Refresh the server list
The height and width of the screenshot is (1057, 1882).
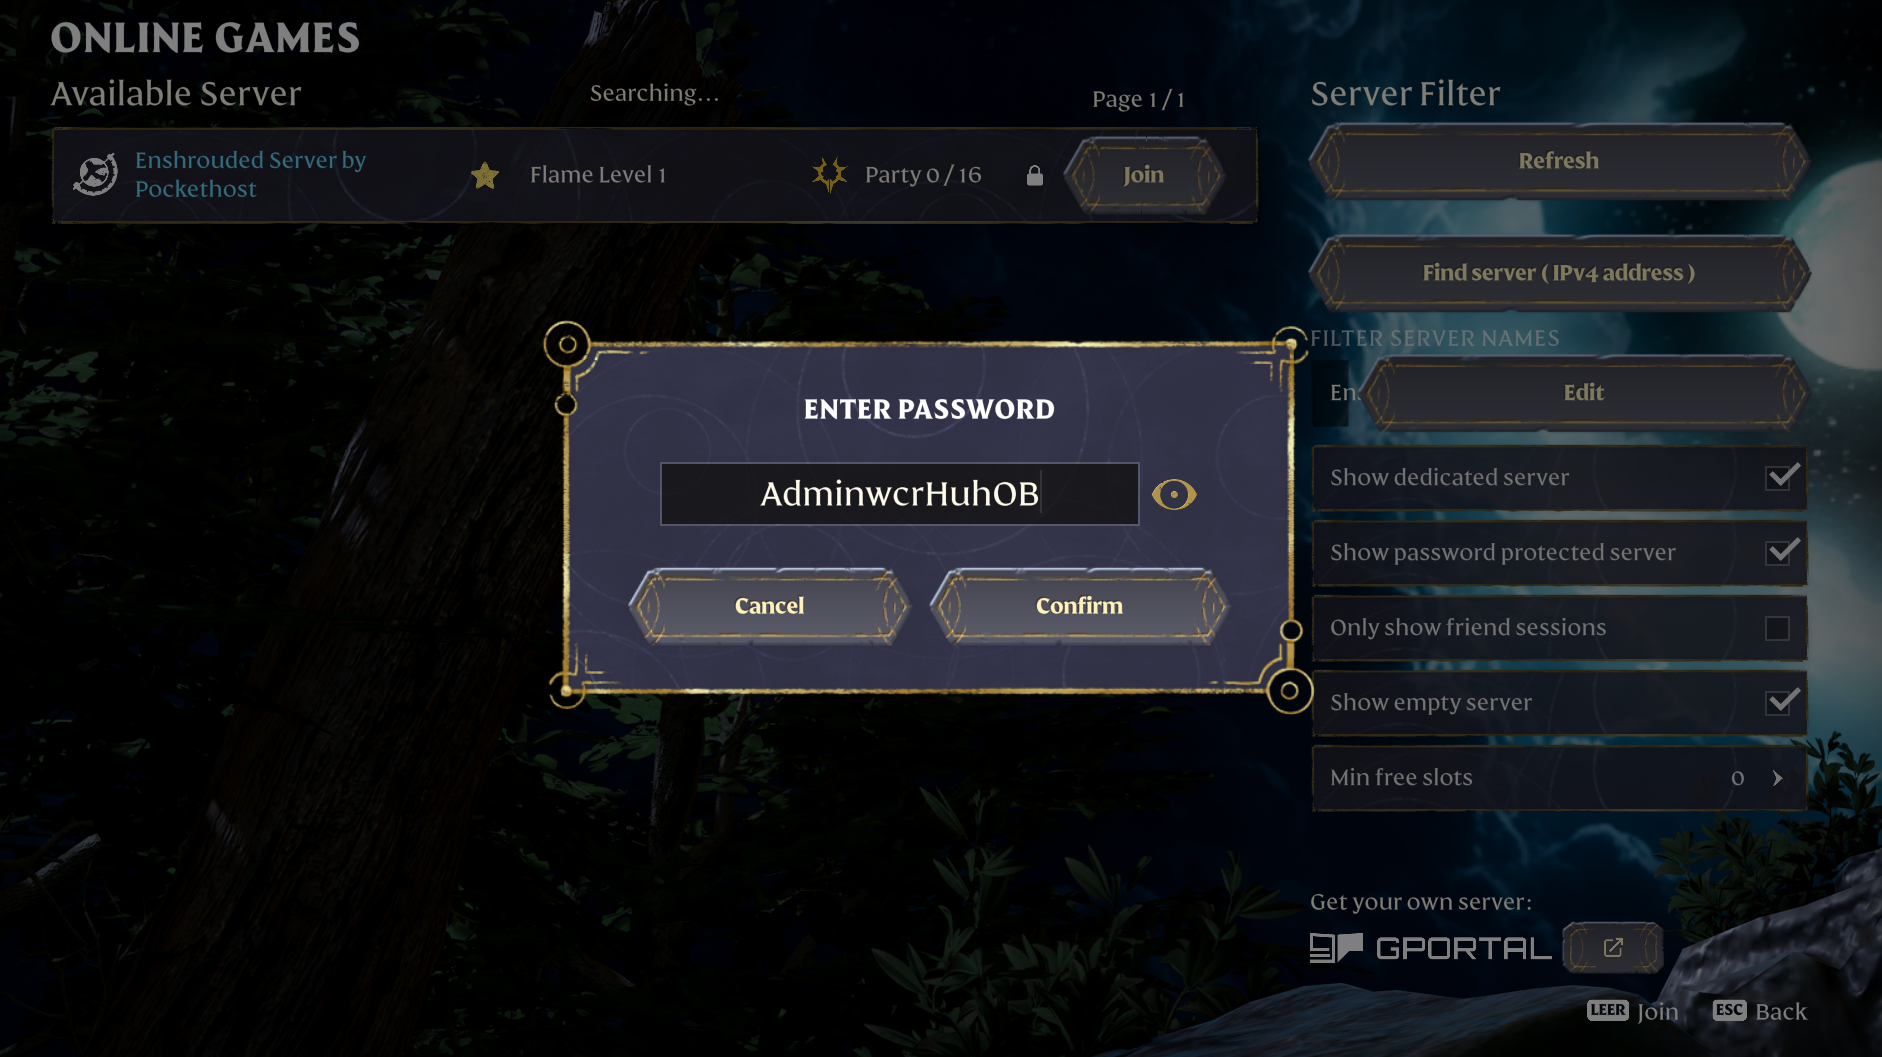1559,161
